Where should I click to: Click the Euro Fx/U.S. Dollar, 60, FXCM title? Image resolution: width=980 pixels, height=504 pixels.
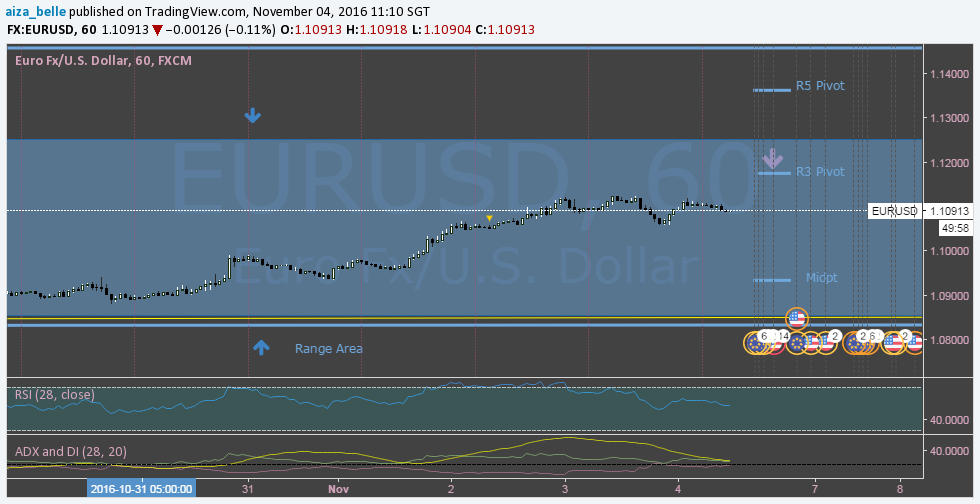[x=103, y=61]
